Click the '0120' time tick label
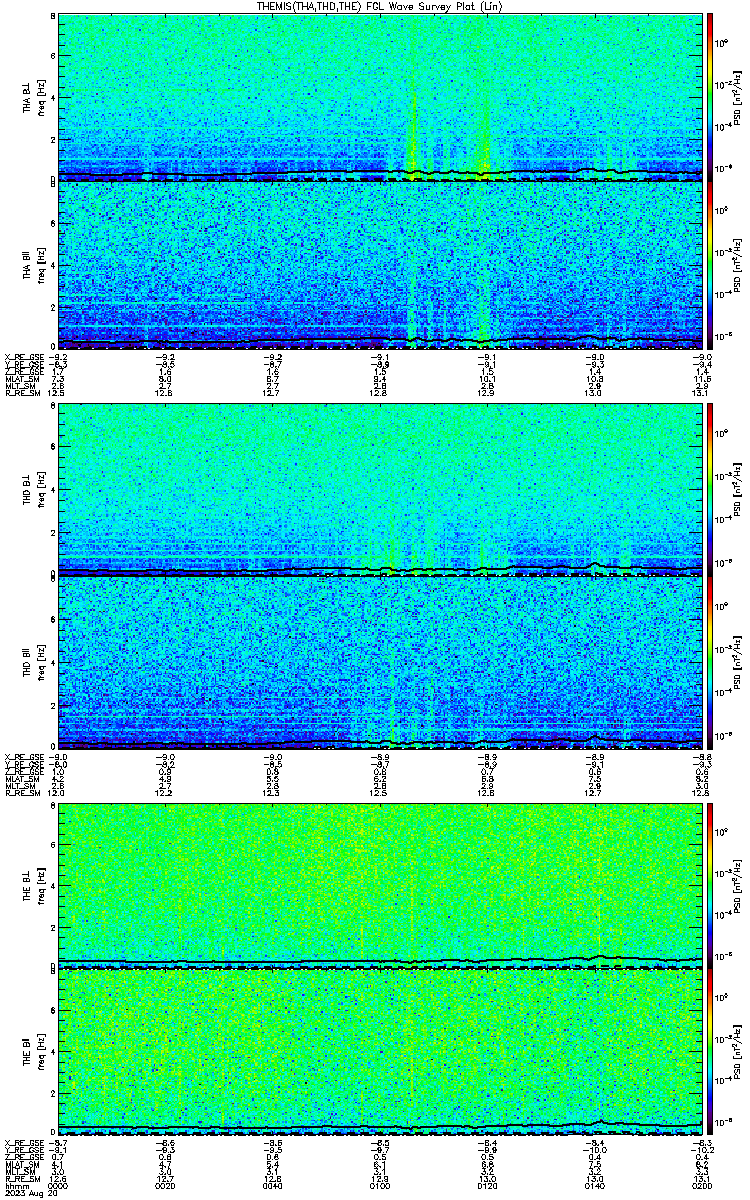Image resolution: width=750 pixels, height=1200 pixels. pyautogui.click(x=487, y=1186)
